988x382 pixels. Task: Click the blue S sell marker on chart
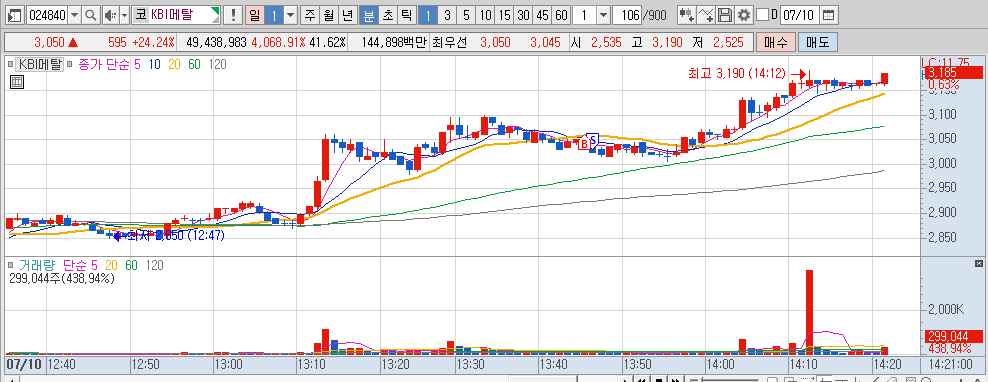(x=592, y=139)
